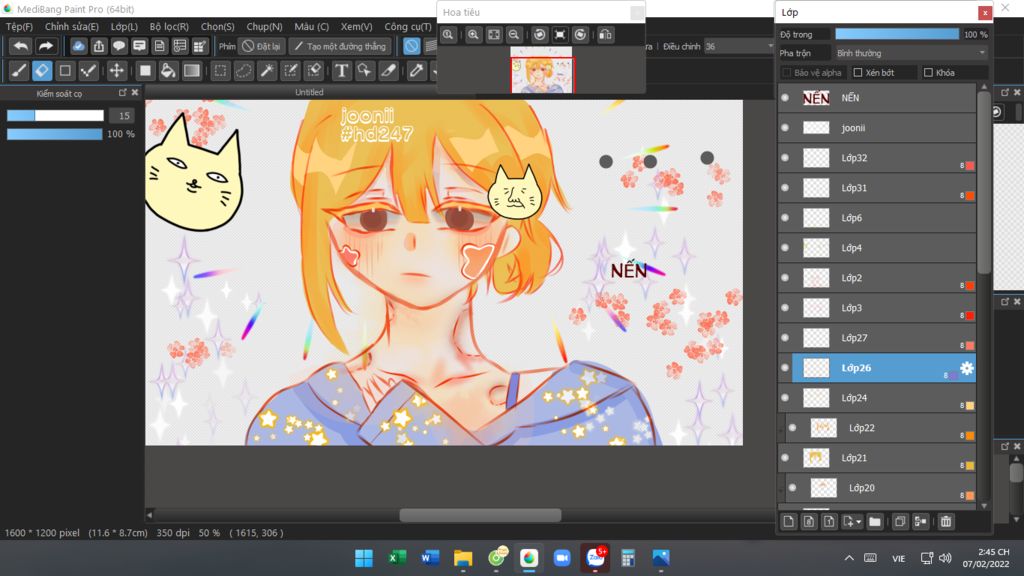Enable the Khóa checkbox
The height and width of the screenshot is (576, 1024).
pyautogui.click(x=928, y=72)
